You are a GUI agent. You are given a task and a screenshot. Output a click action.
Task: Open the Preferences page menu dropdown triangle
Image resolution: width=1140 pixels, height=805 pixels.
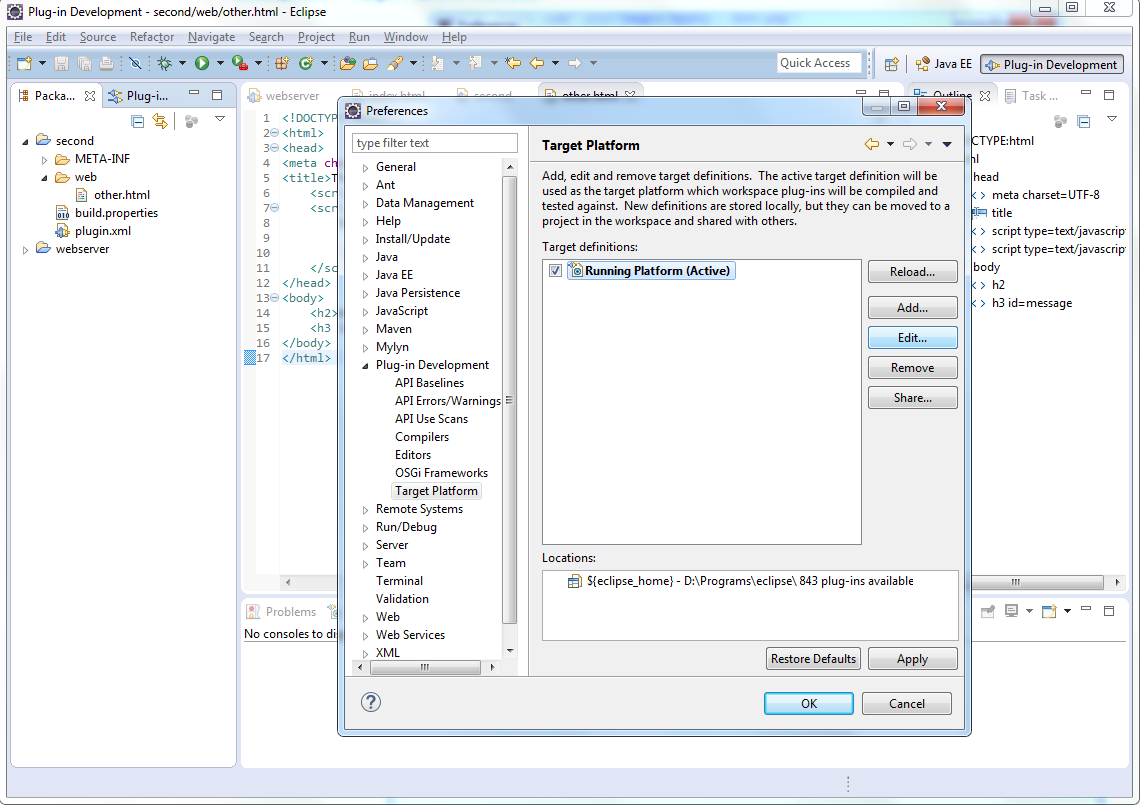(947, 144)
